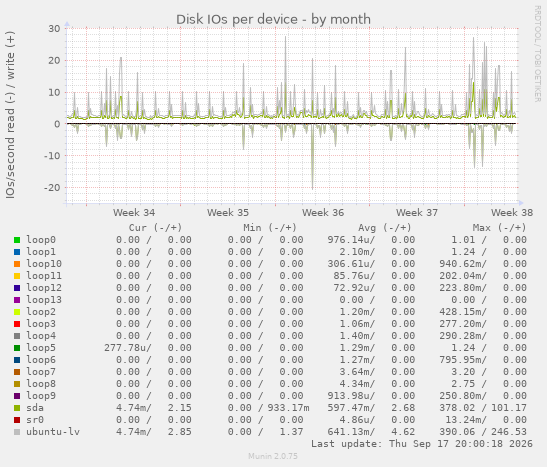This screenshot has width=547, height=467.
Task: Click the 'Min (-/+)' column header
Action: click(x=270, y=228)
